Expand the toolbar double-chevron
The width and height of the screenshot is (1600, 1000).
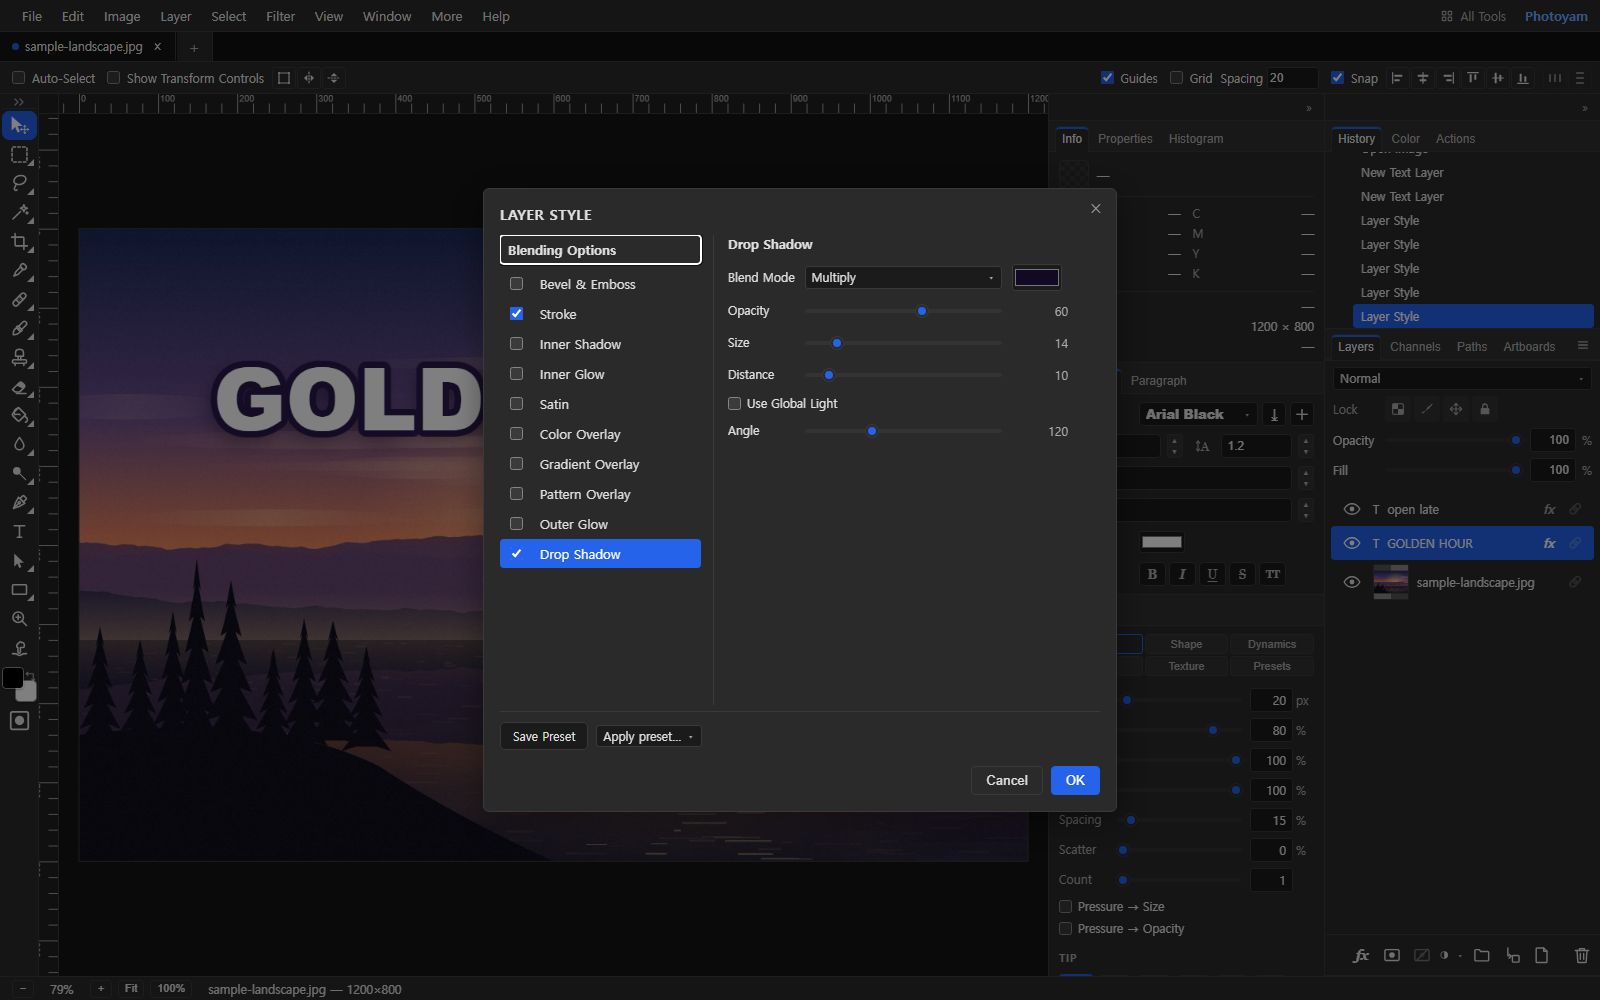click(x=18, y=102)
